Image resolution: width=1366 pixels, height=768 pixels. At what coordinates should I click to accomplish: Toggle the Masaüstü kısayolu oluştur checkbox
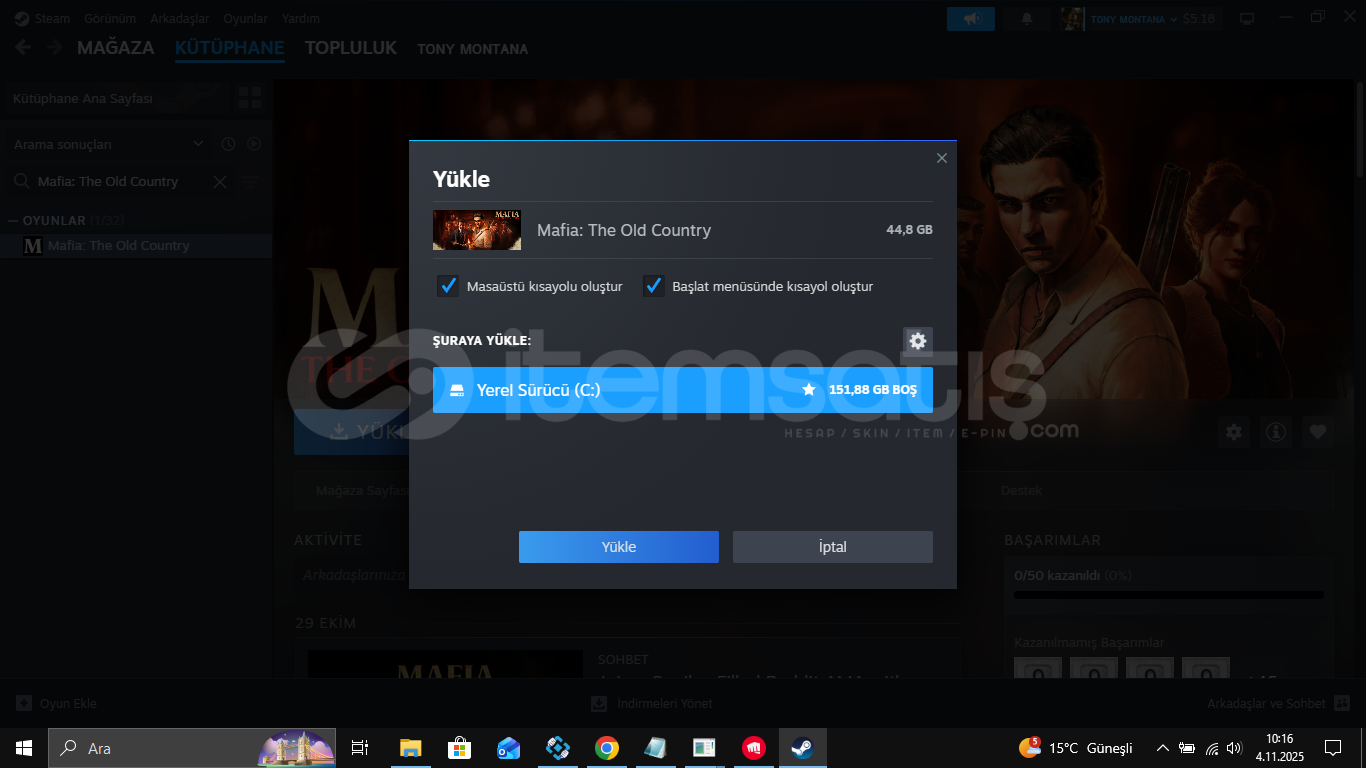click(x=448, y=286)
